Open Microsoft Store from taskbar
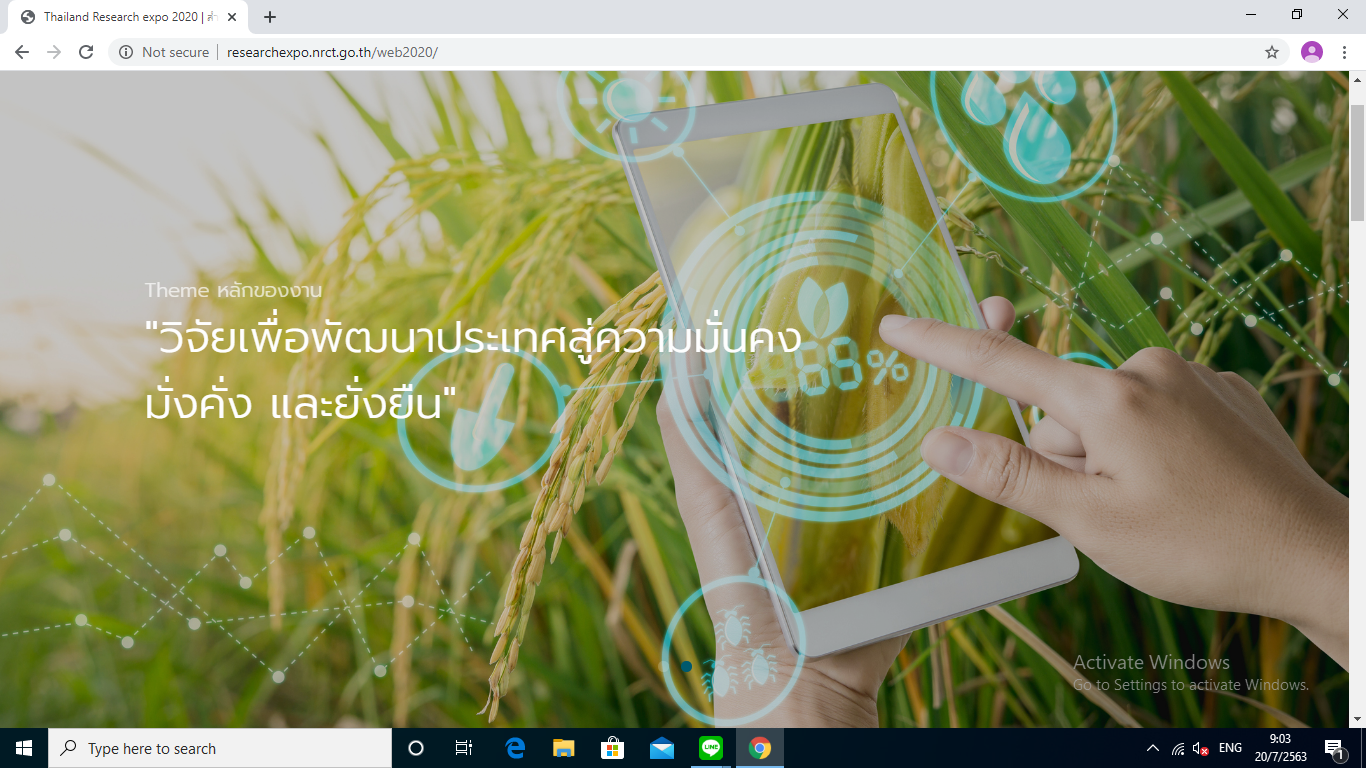 [x=612, y=748]
